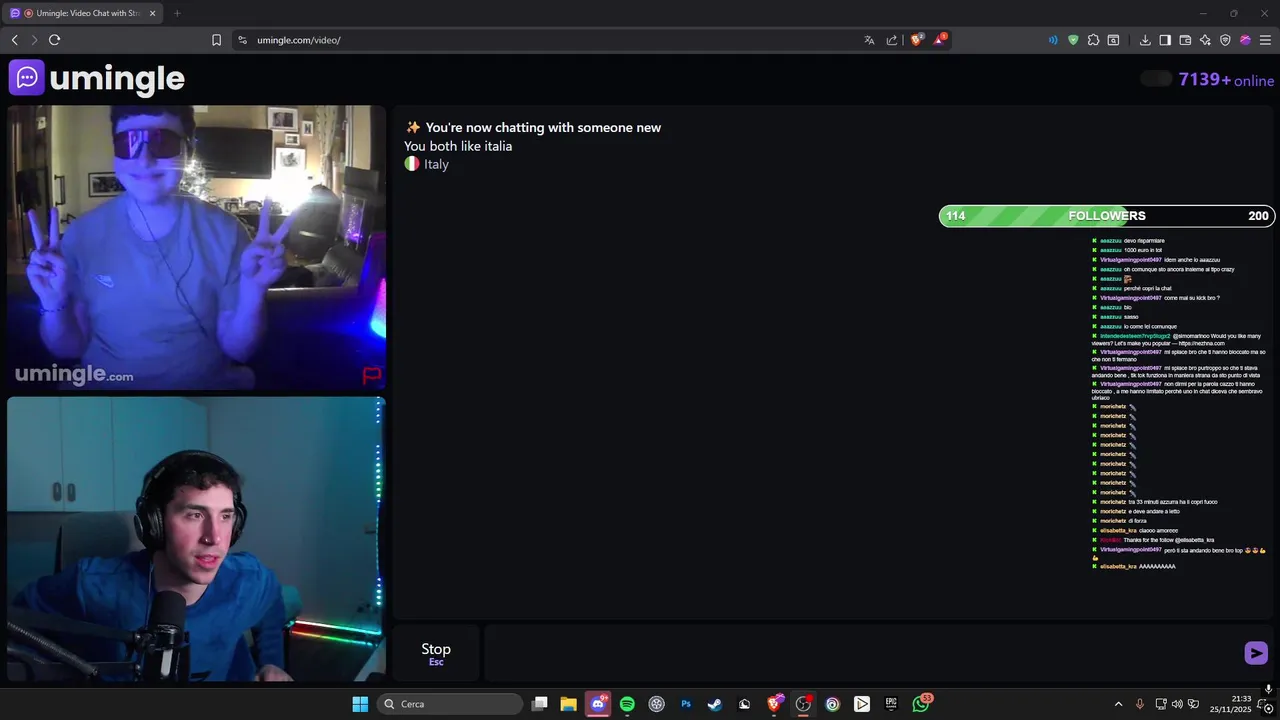This screenshot has height=720, width=1280.
Task: Click the Italy country flag label
Action: pyautogui.click(x=427, y=164)
